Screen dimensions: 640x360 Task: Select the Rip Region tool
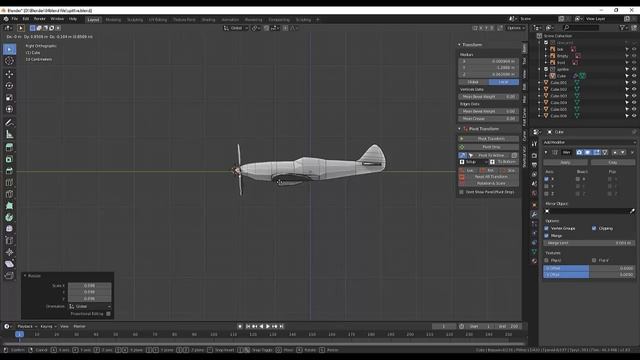click(9, 276)
